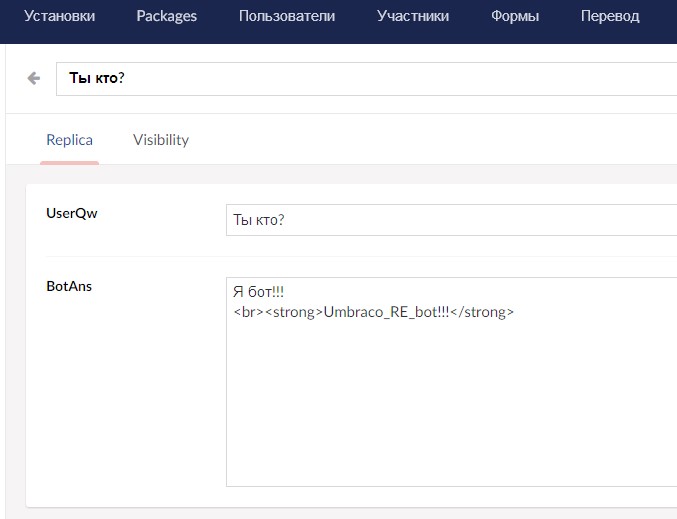Go to the Пользователи section
The image size is (677, 519).
[287, 16]
